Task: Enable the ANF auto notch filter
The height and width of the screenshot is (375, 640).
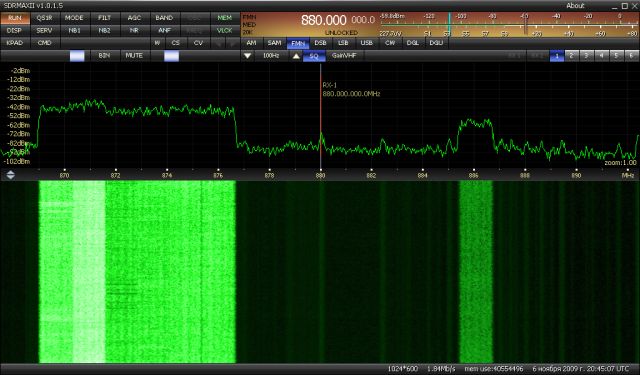Action: [x=164, y=30]
